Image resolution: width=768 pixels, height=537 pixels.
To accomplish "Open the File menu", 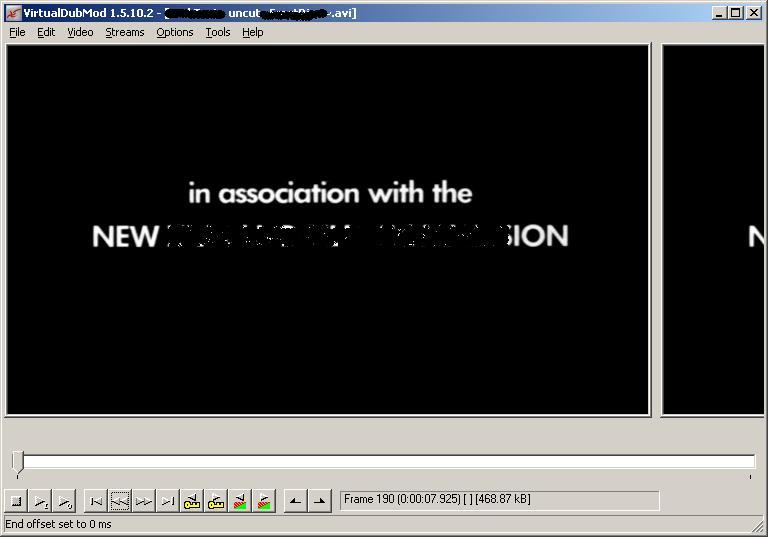I will [17, 32].
